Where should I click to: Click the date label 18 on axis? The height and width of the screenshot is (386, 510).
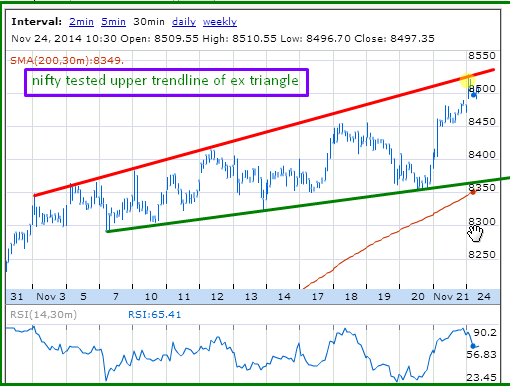(x=351, y=296)
